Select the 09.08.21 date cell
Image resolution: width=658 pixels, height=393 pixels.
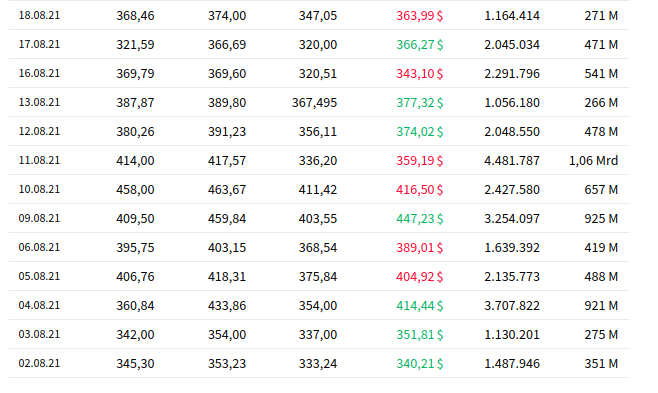coord(39,219)
